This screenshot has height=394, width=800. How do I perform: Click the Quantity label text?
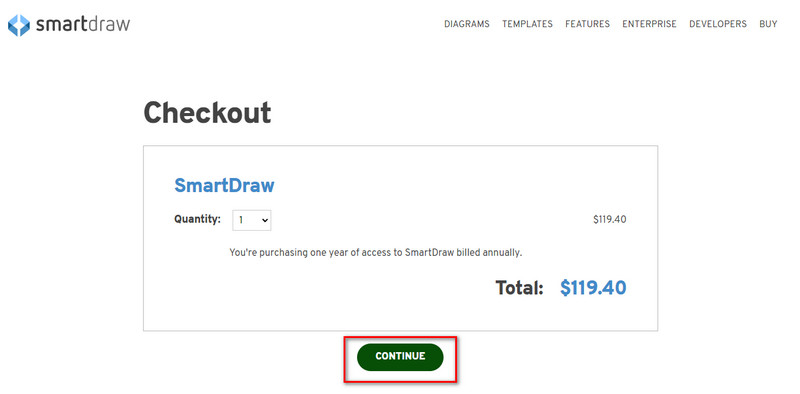(197, 219)
